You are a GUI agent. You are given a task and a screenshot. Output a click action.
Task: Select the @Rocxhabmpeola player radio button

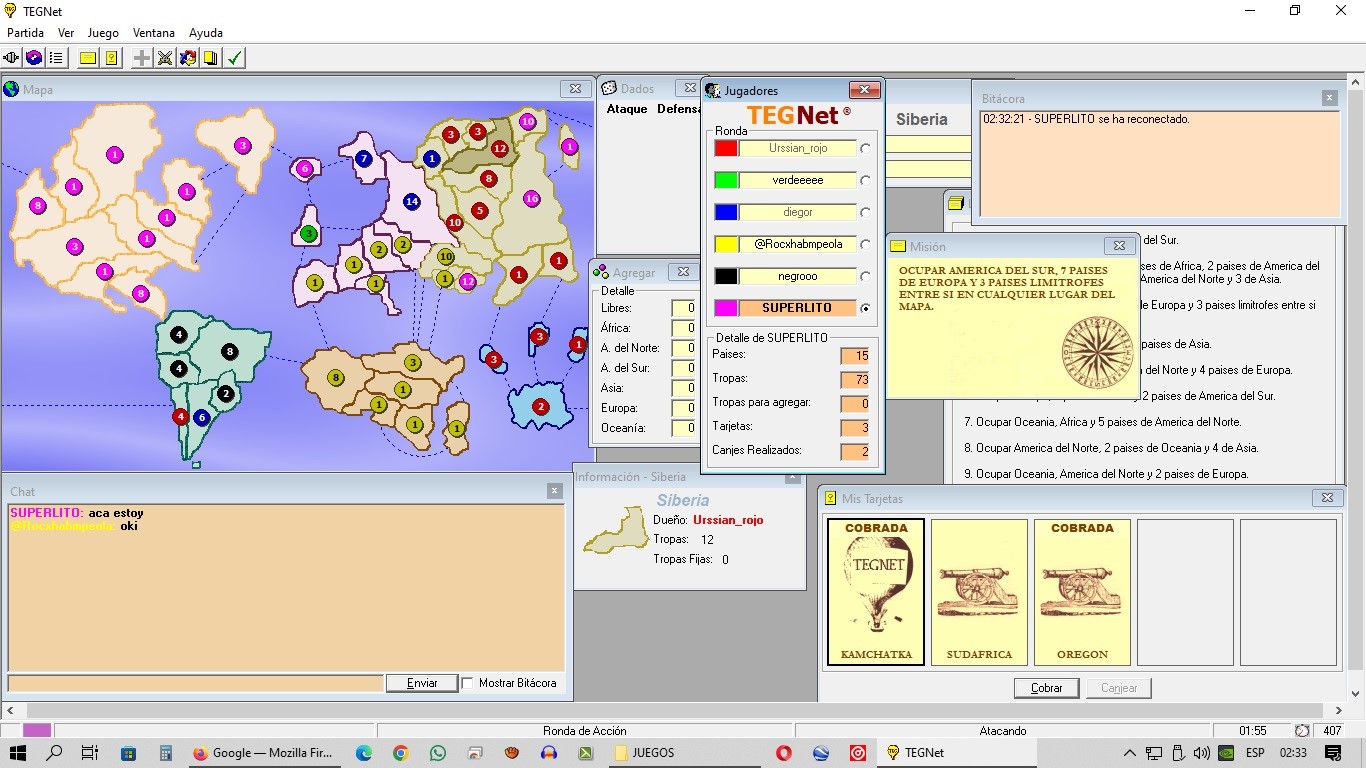click(865, 244)
